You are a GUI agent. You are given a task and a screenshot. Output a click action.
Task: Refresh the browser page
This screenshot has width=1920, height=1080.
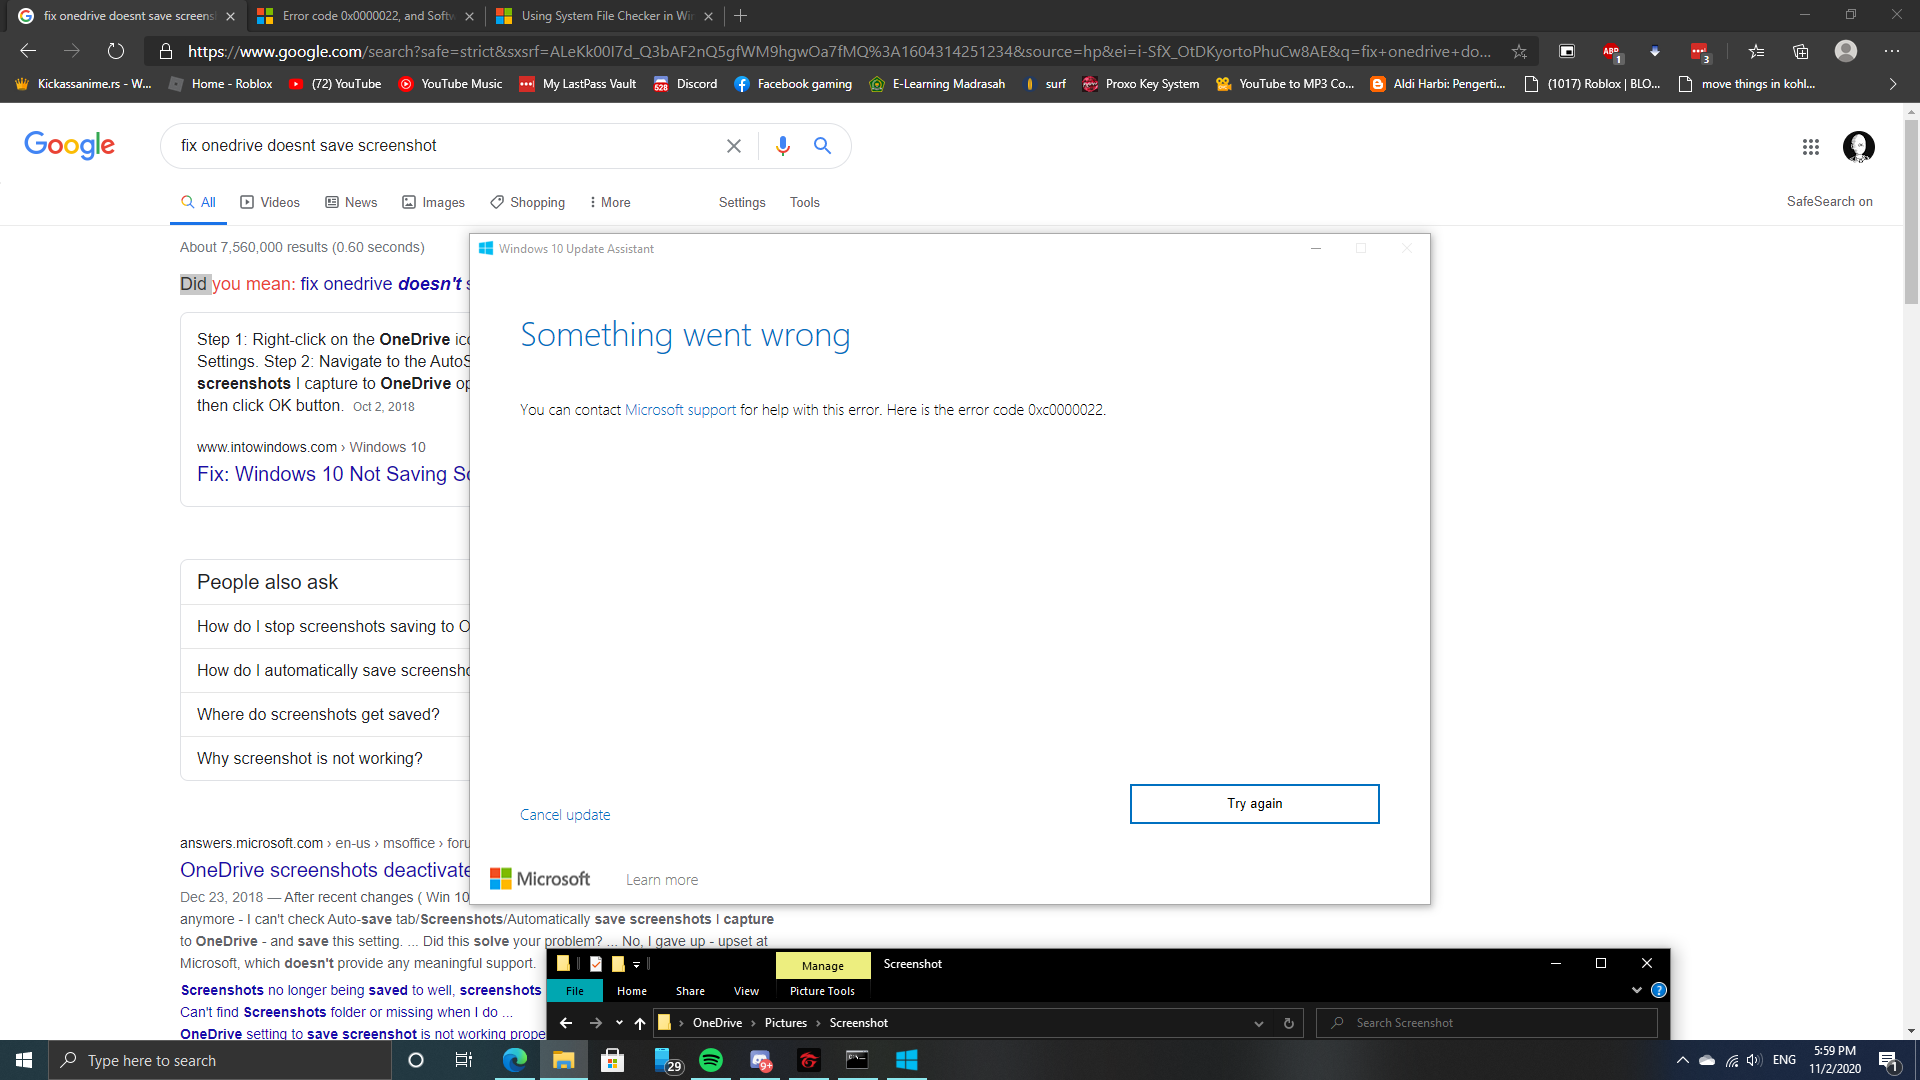point(116,51)
